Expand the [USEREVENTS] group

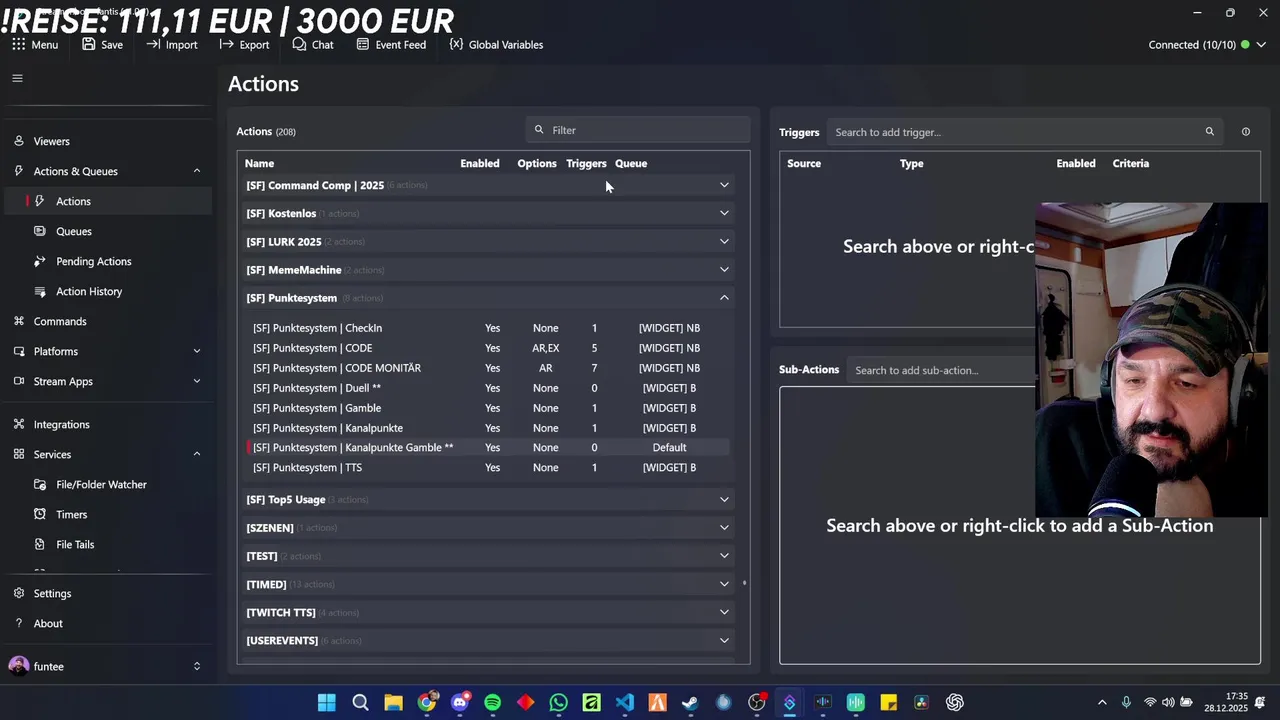(724, 640)
